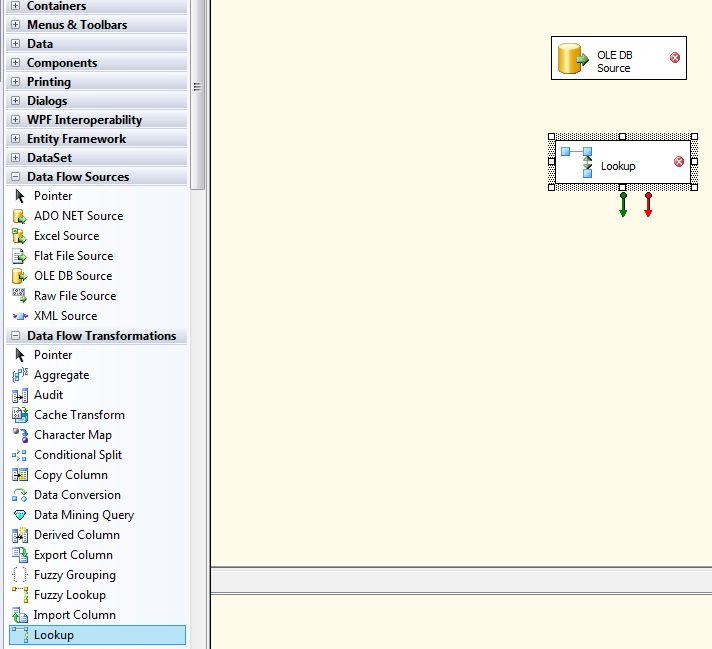Screen dimensions: 712x649
Task: Expand the Containers toolbox group
Action: coord(15,6)
